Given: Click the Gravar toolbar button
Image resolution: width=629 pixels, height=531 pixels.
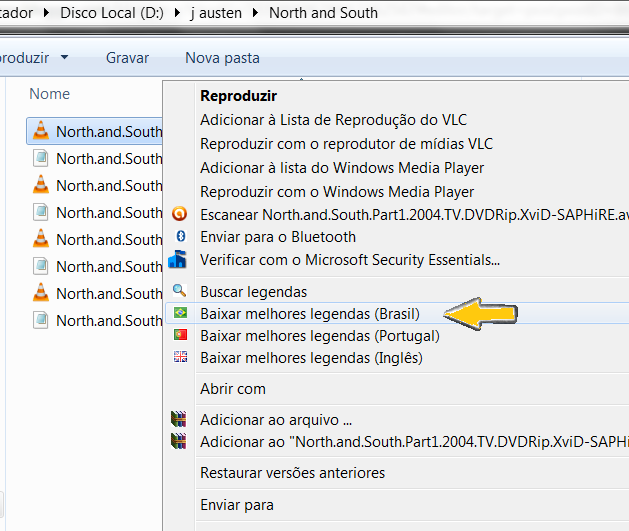Looking at the screenshot, I should coord(127,58).
